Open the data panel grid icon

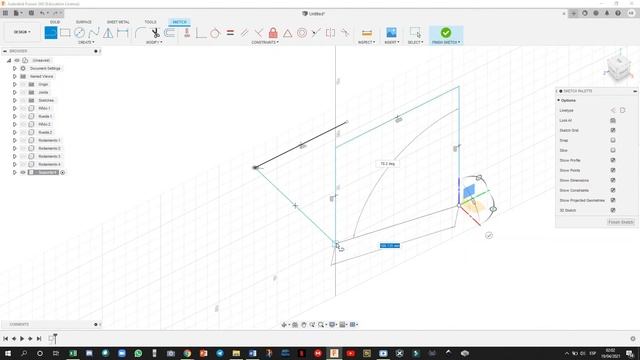click(5, 13)
